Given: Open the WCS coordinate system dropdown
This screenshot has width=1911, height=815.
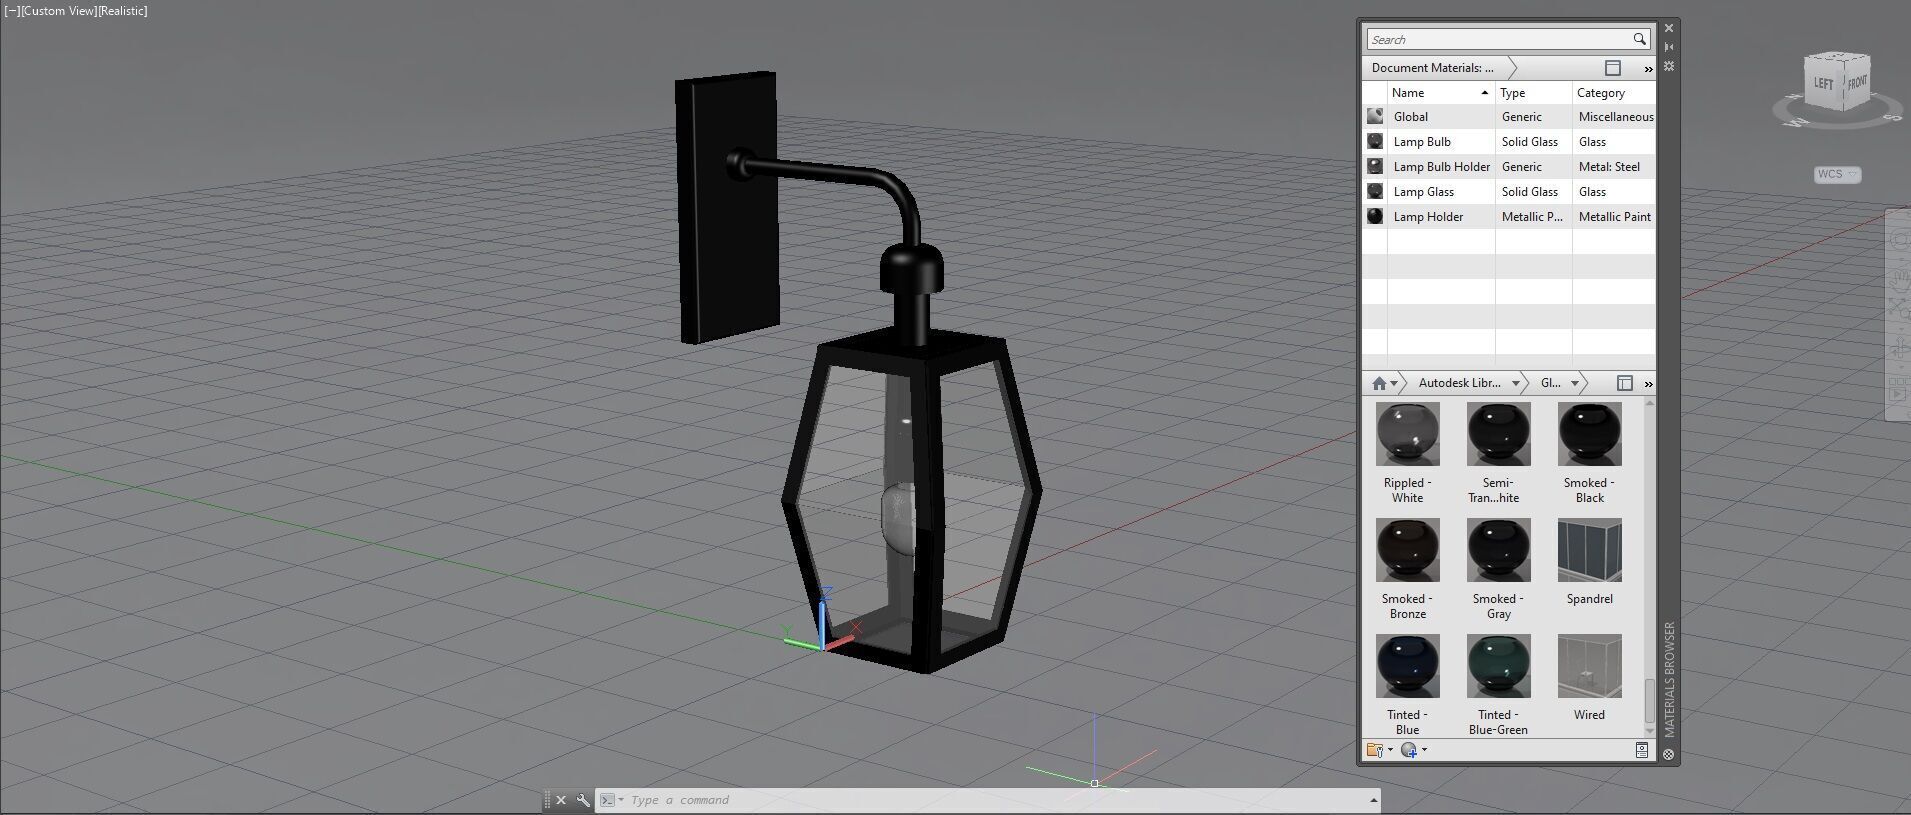Looking at the screenshot, I should point(1837,174).
